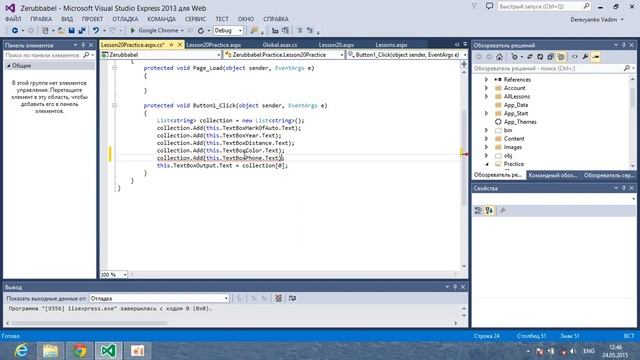This screenshot has height=360, width=640.
Task: Expand the Account folder
Action: (x=486, y=88)
